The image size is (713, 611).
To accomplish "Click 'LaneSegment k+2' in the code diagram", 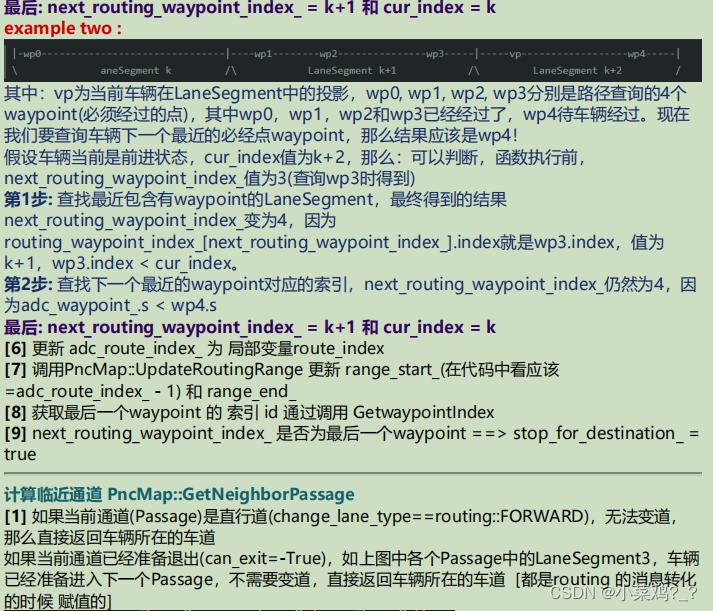I will point(577,70).
